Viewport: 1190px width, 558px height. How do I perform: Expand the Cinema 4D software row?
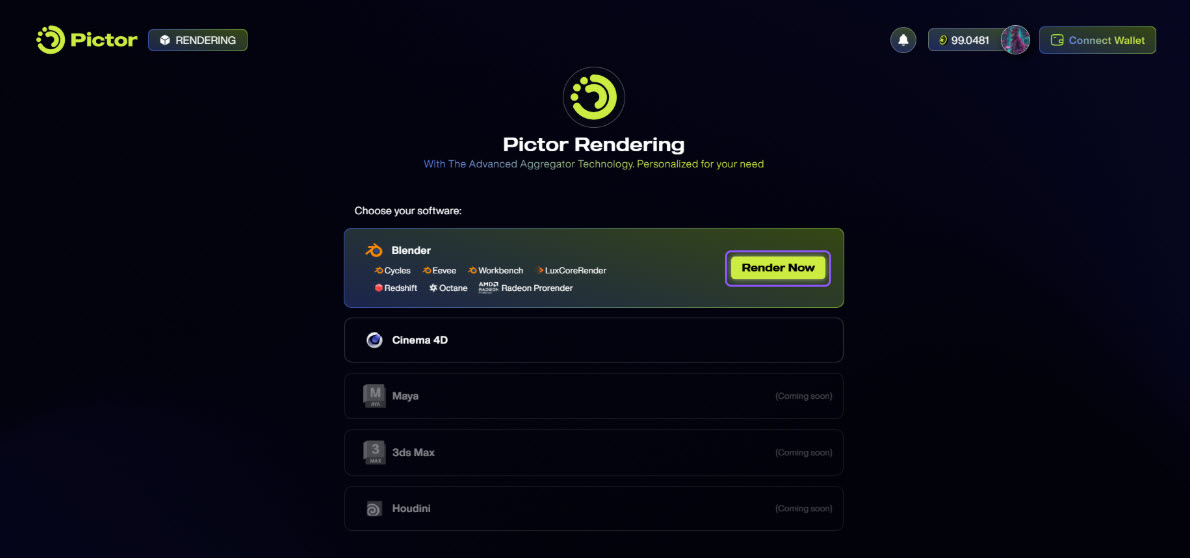point(593,340)
